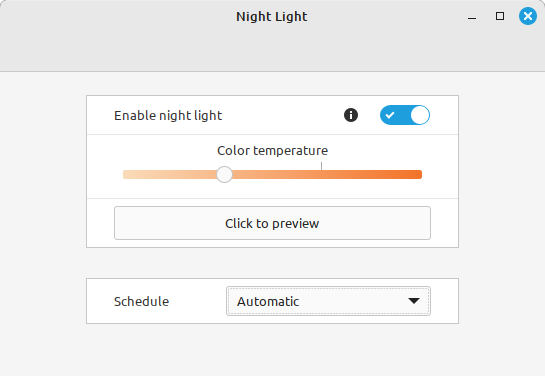This screenshot has height=376, width=545.
Task: Expand schedule options via the black arrow
Action: coord(414,301)
